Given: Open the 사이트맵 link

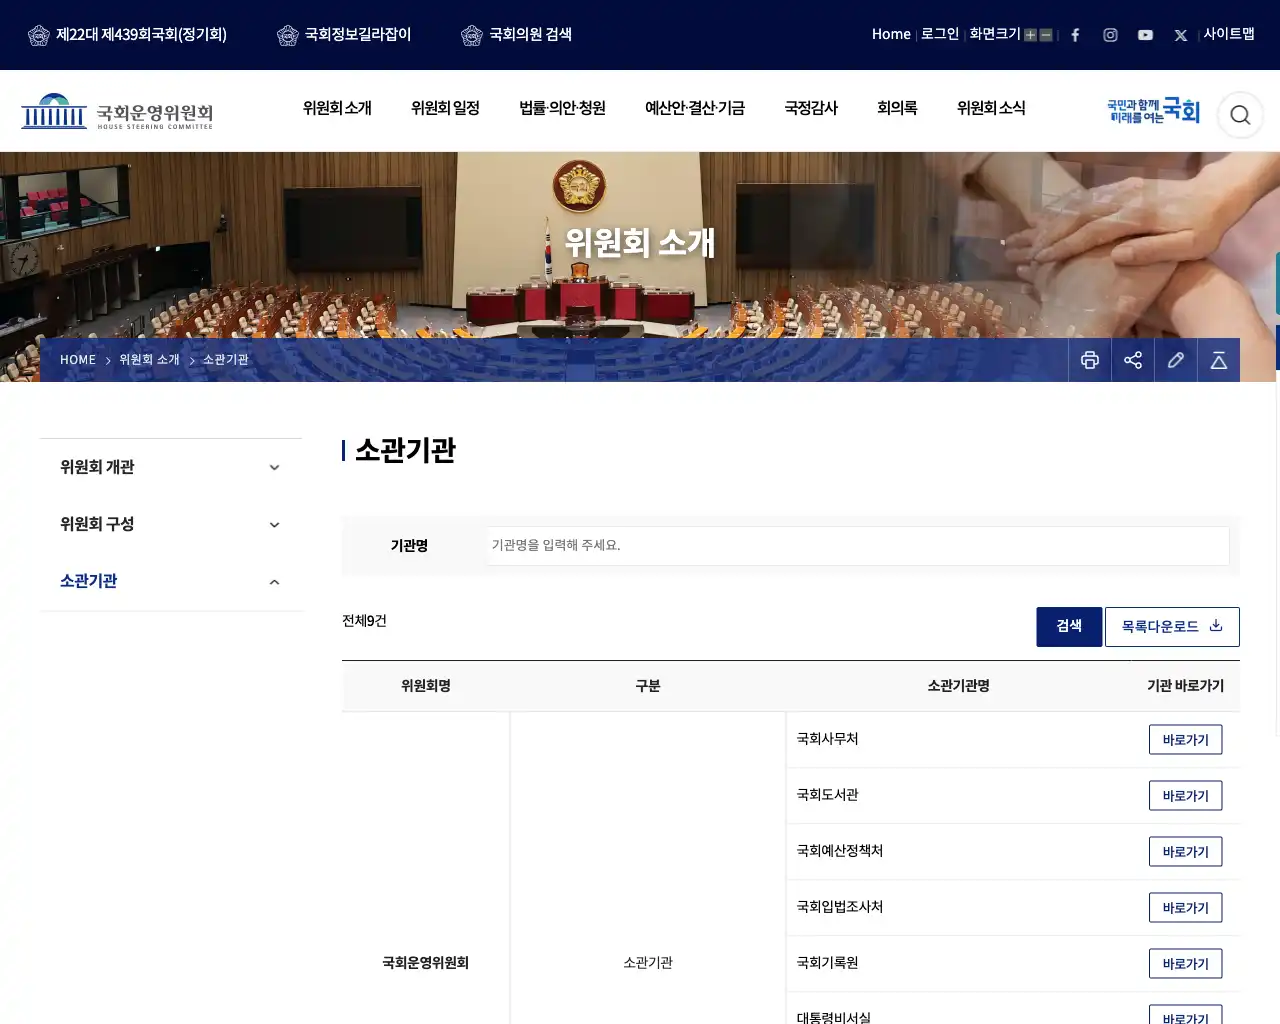Looking at the screenshot, I should [x=1229, y=34].
